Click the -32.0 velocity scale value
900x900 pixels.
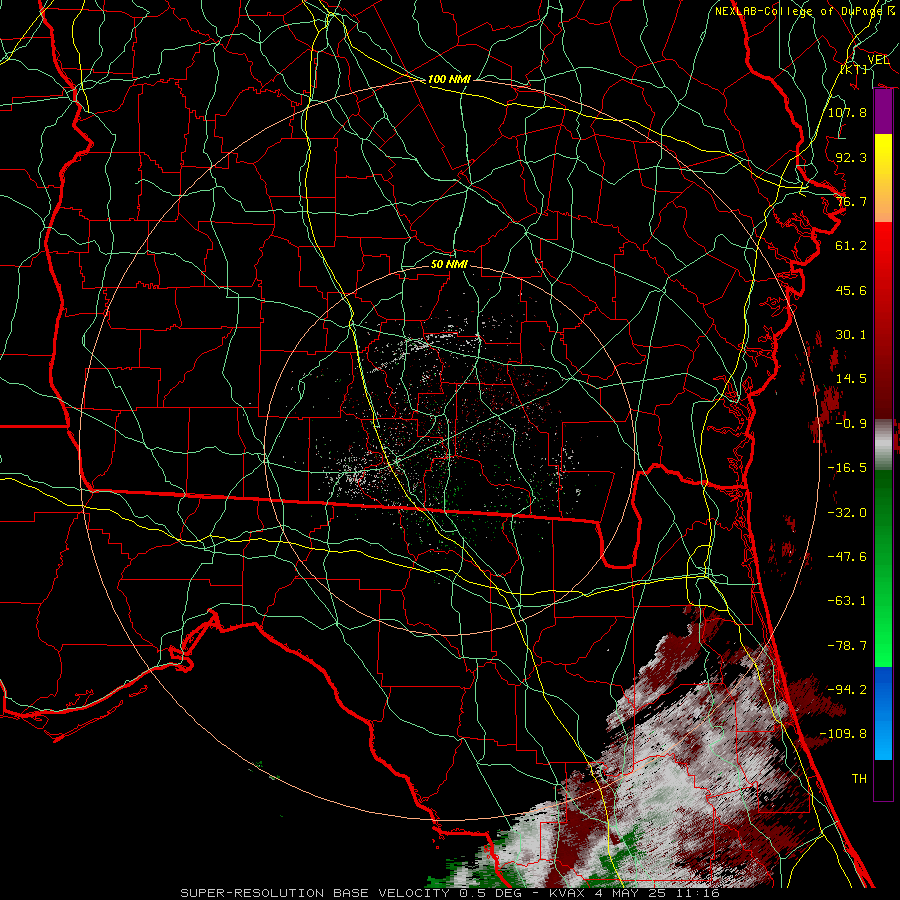click(x=847, y=513)
